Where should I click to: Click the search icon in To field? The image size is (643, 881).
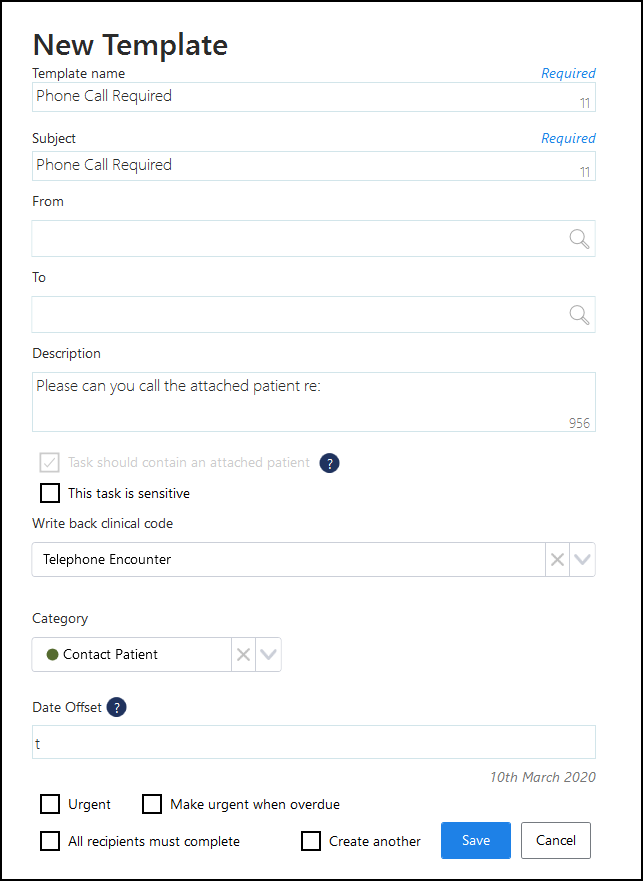pos(579,315)
